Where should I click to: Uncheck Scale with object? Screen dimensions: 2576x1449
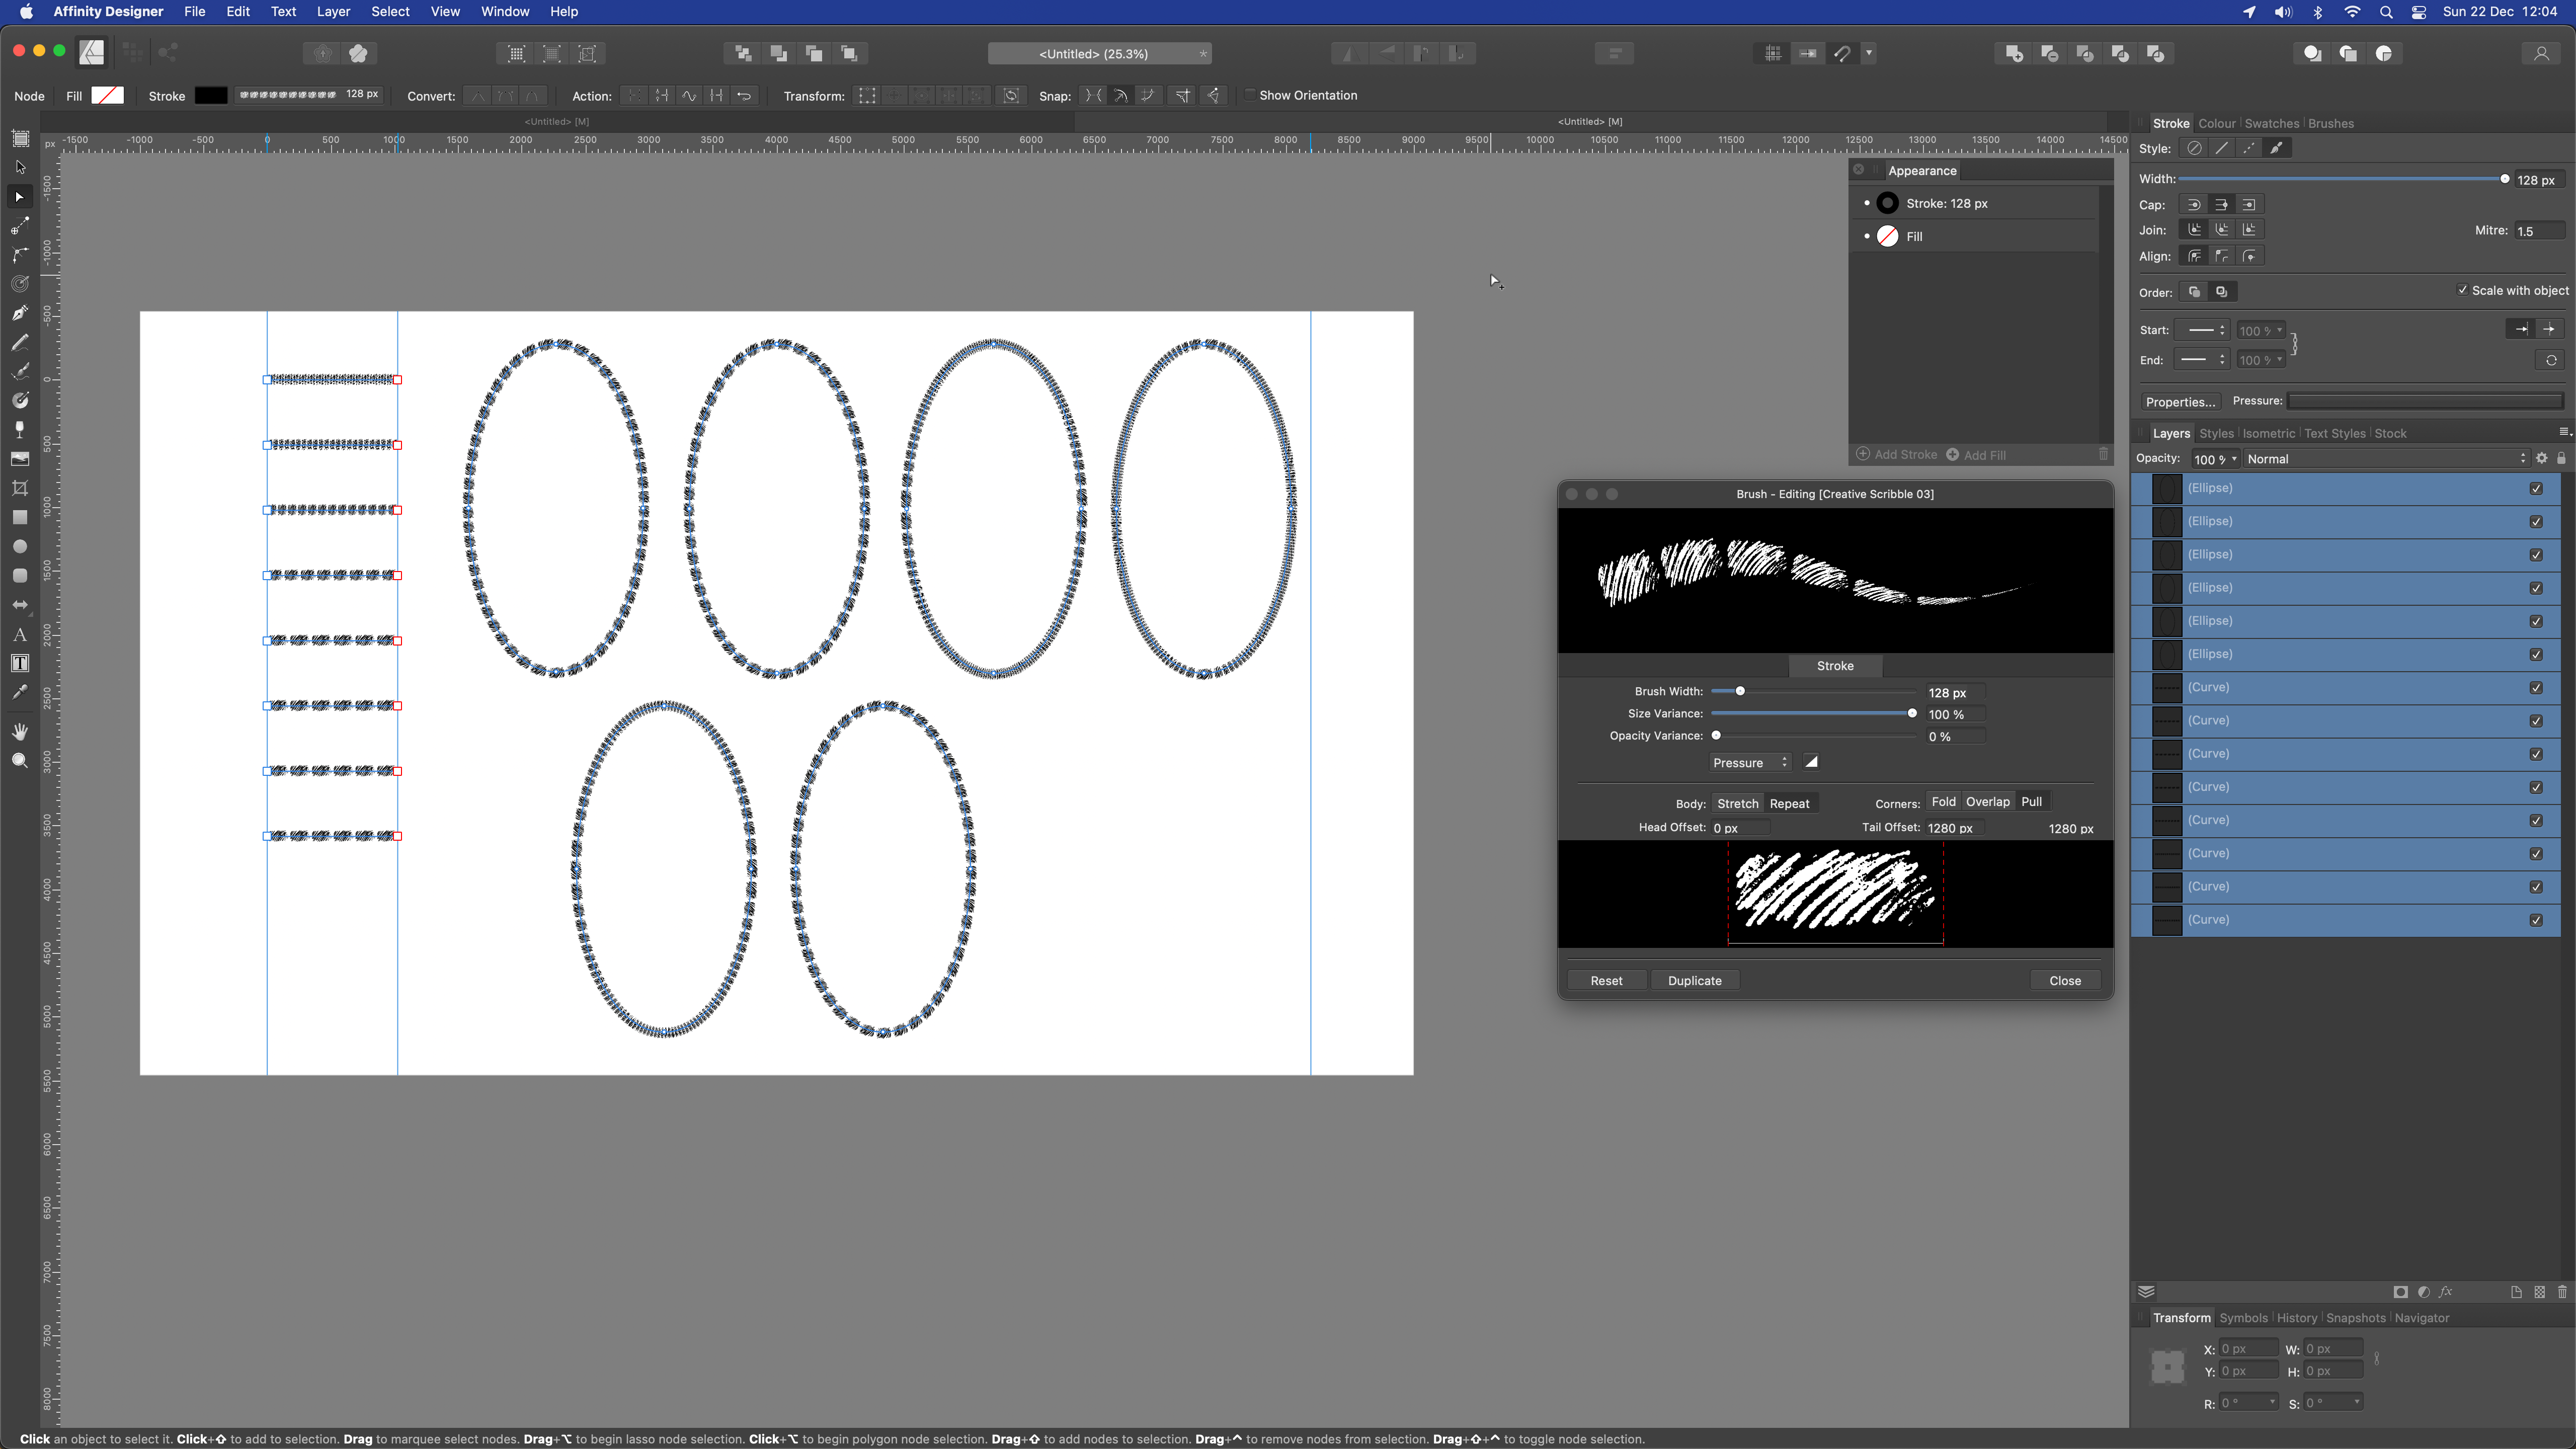(2462, 290)
